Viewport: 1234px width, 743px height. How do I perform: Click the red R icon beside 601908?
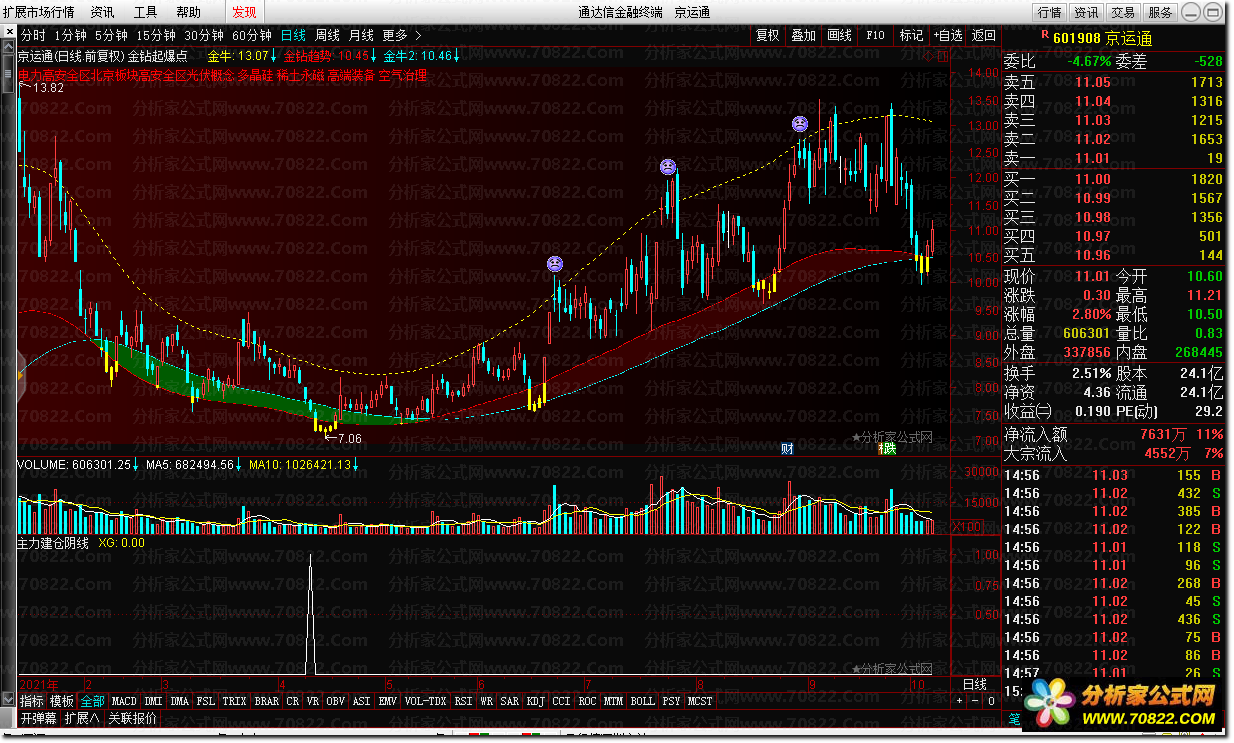coord(1045,35)
